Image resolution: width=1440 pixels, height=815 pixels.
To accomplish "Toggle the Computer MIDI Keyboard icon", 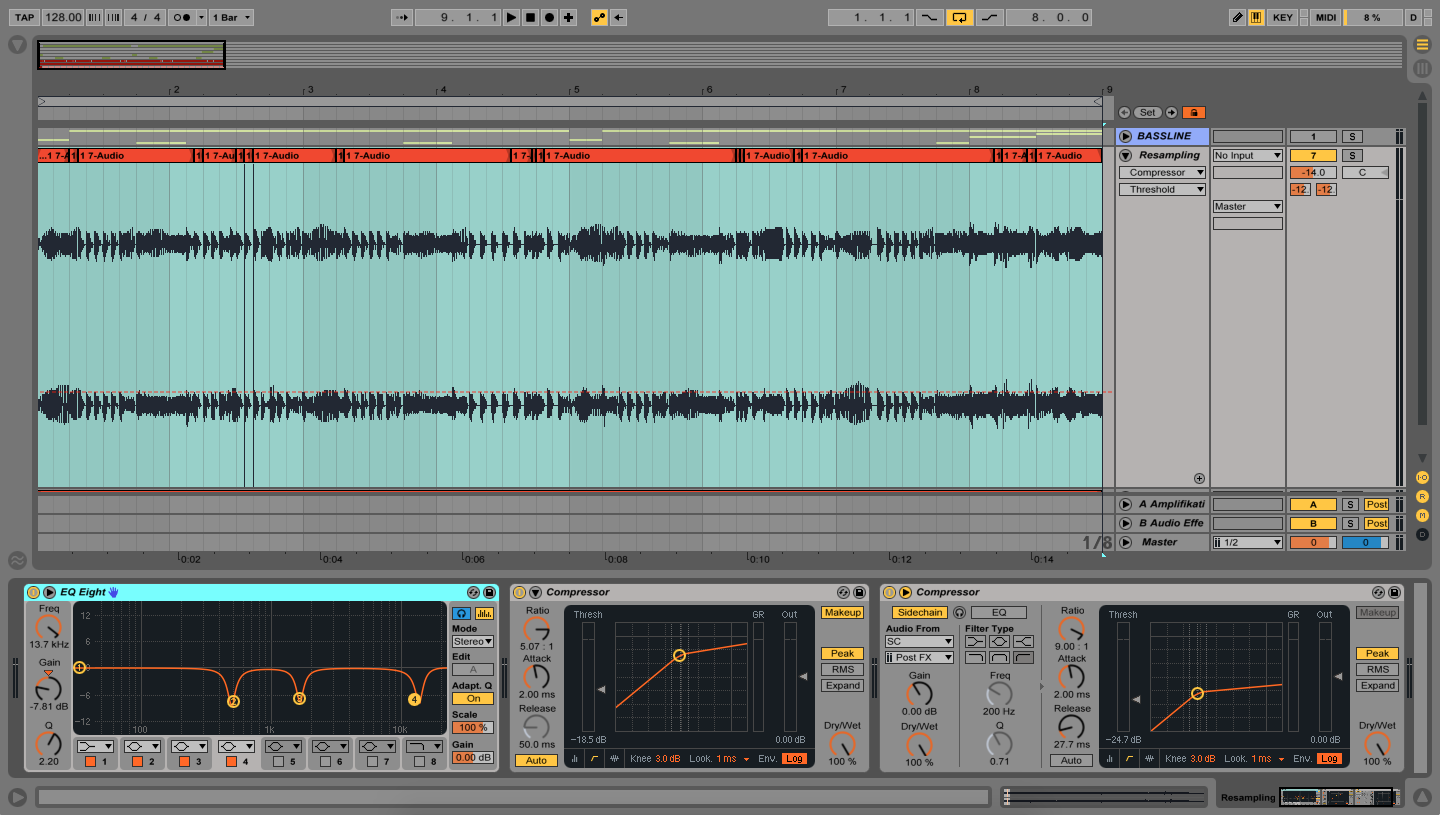I will pyautogui.click(x=1256, y=17).
